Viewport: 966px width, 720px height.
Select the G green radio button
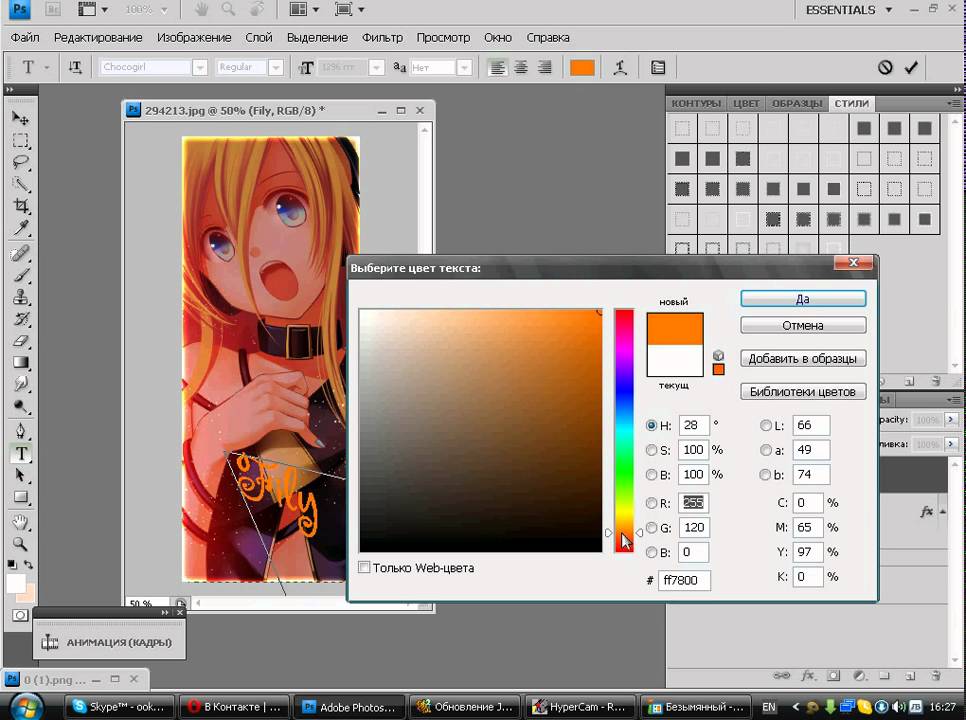tap(651, 528)
